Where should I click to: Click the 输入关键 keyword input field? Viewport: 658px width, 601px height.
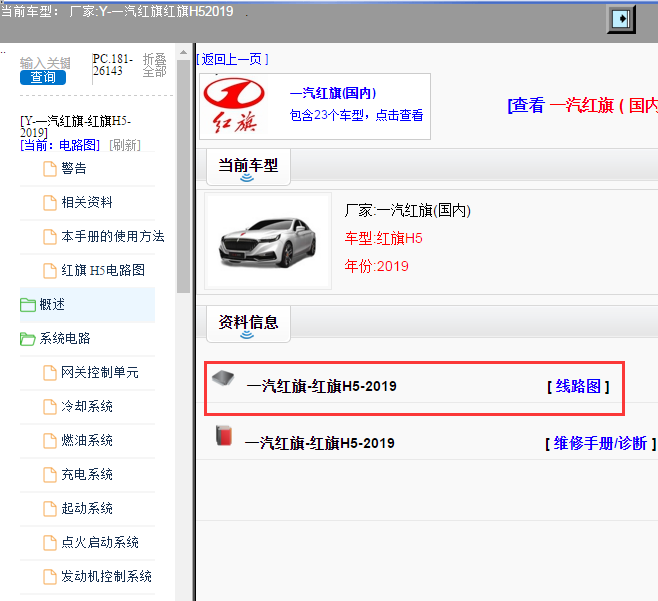(x=45, y=63)
